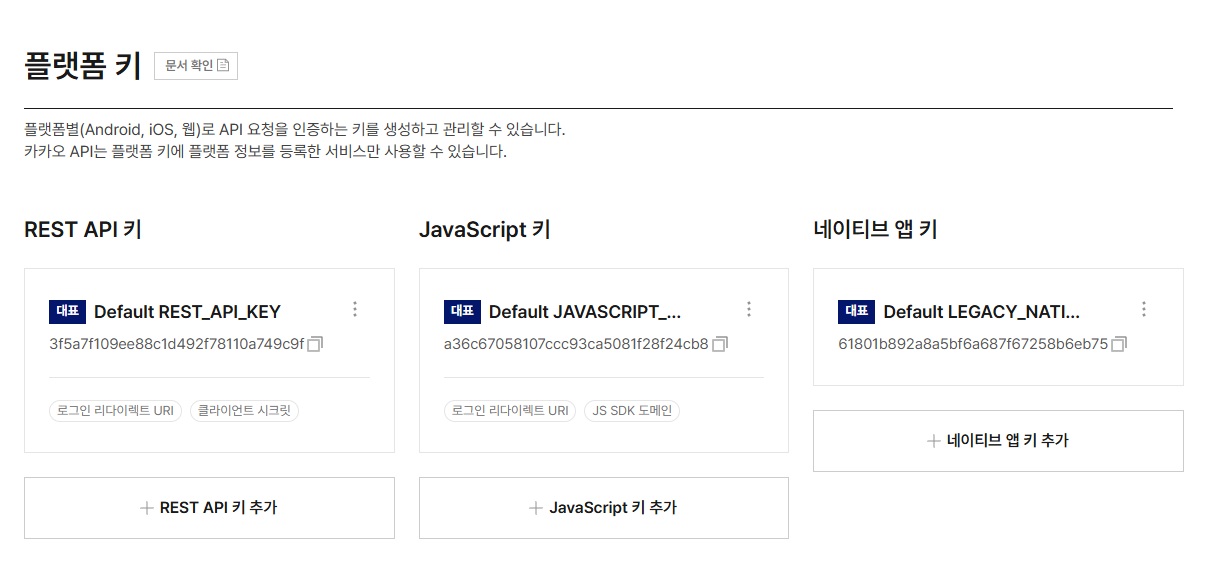Select the 클라이언트 시크릿 tag

click(244, 410)
